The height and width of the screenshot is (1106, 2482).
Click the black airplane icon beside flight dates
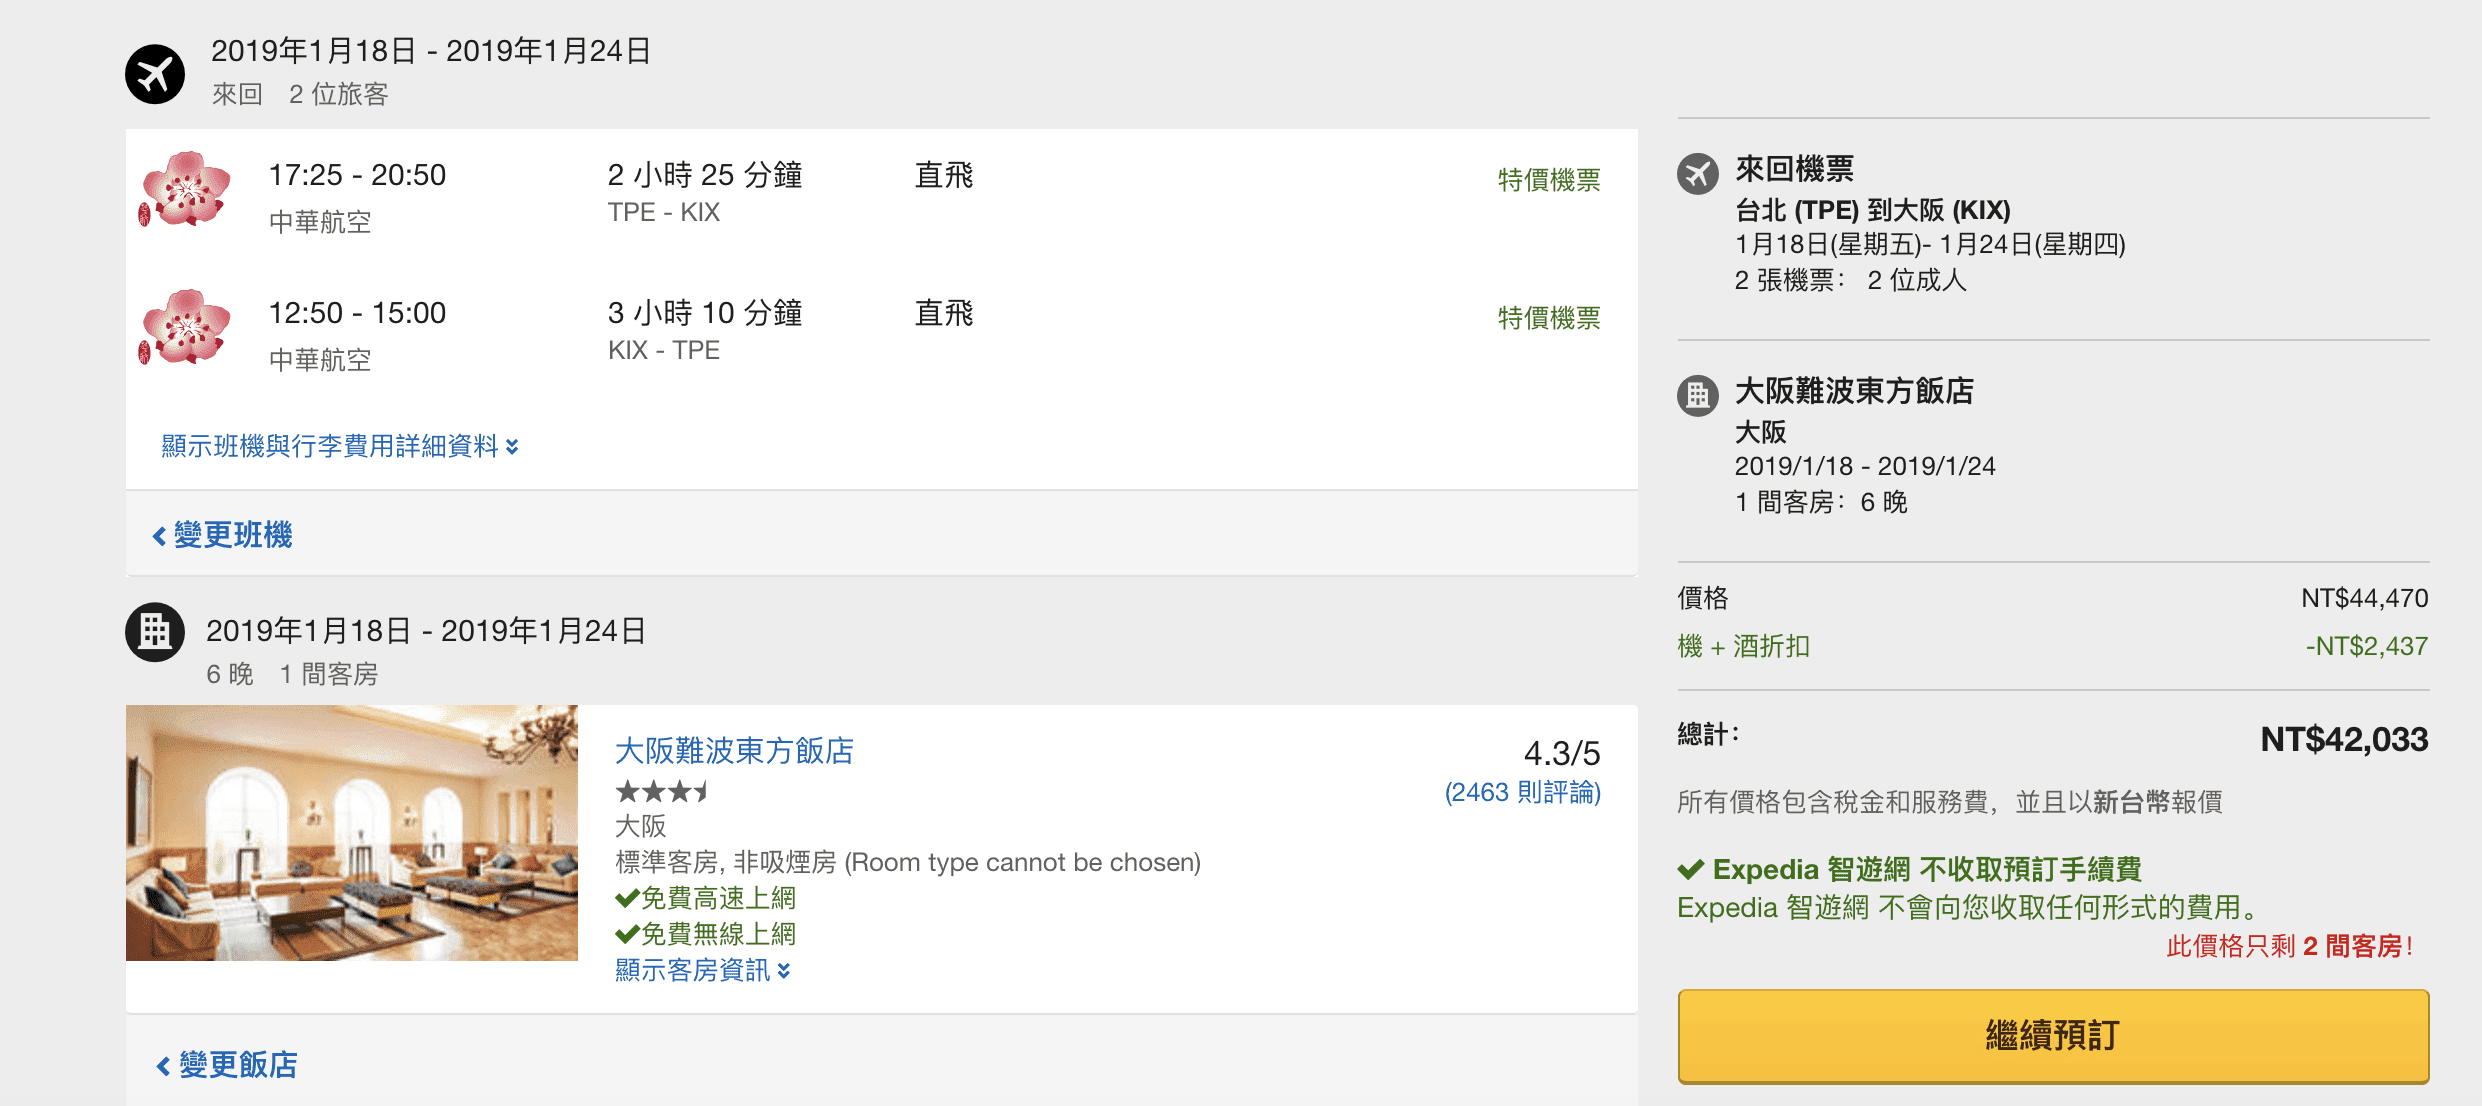155,74
